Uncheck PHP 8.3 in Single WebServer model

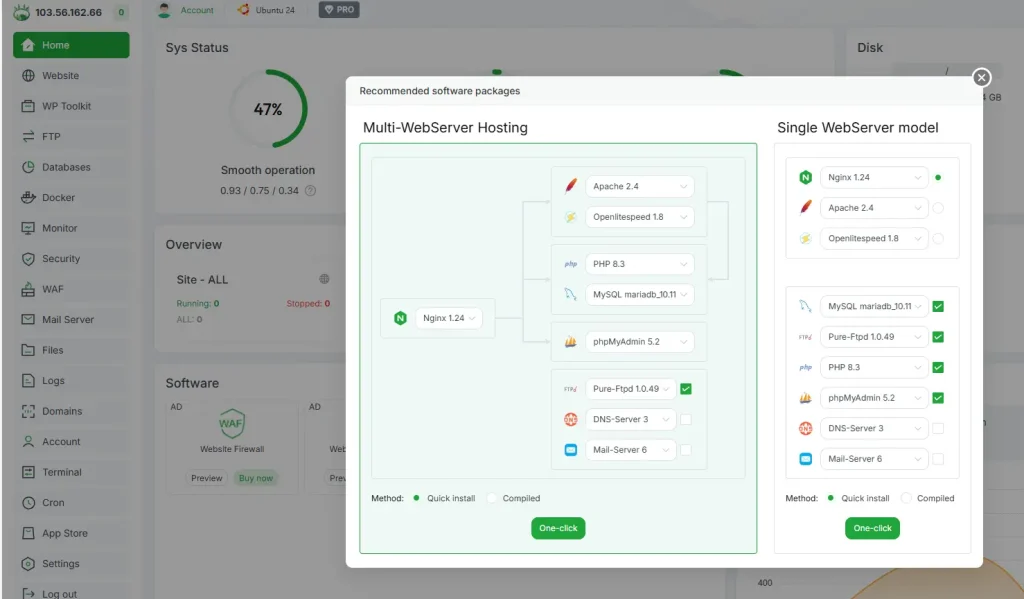click(x=938, y=367)
